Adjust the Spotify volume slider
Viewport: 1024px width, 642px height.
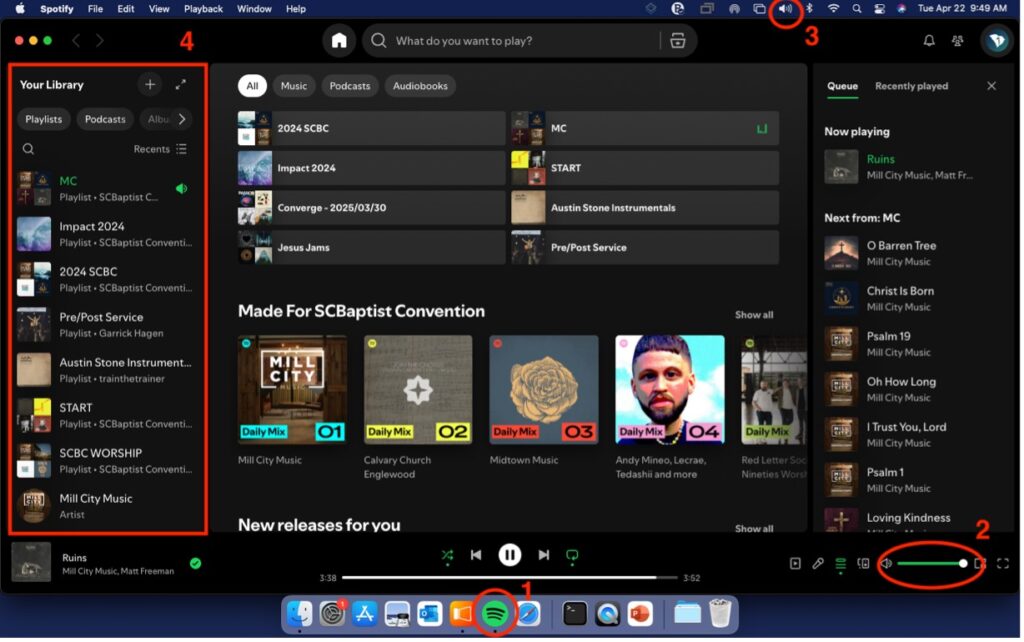click(931, 563)
